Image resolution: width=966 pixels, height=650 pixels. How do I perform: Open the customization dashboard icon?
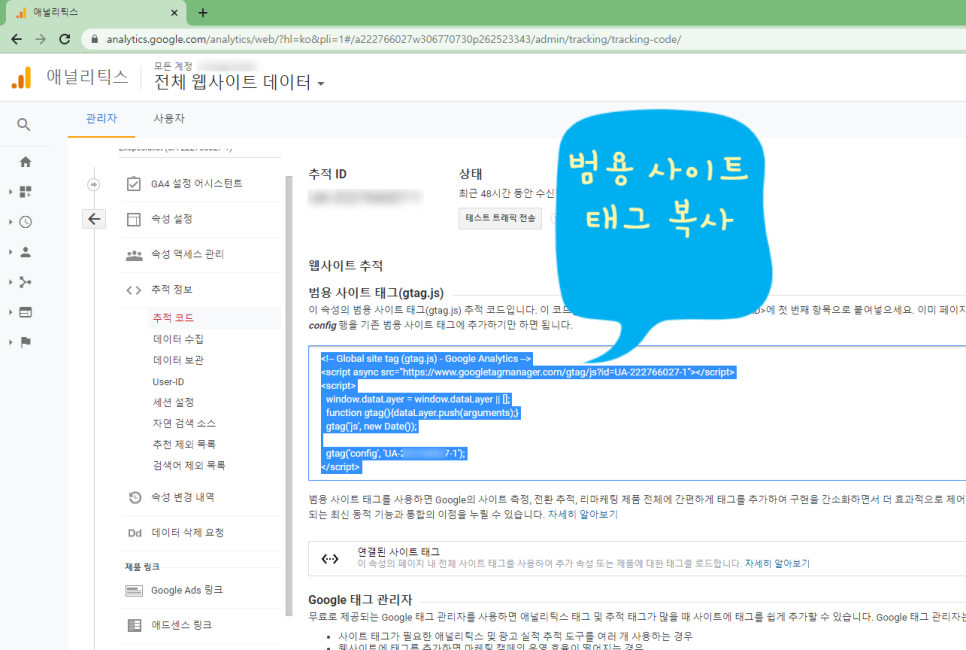[25, 192]
